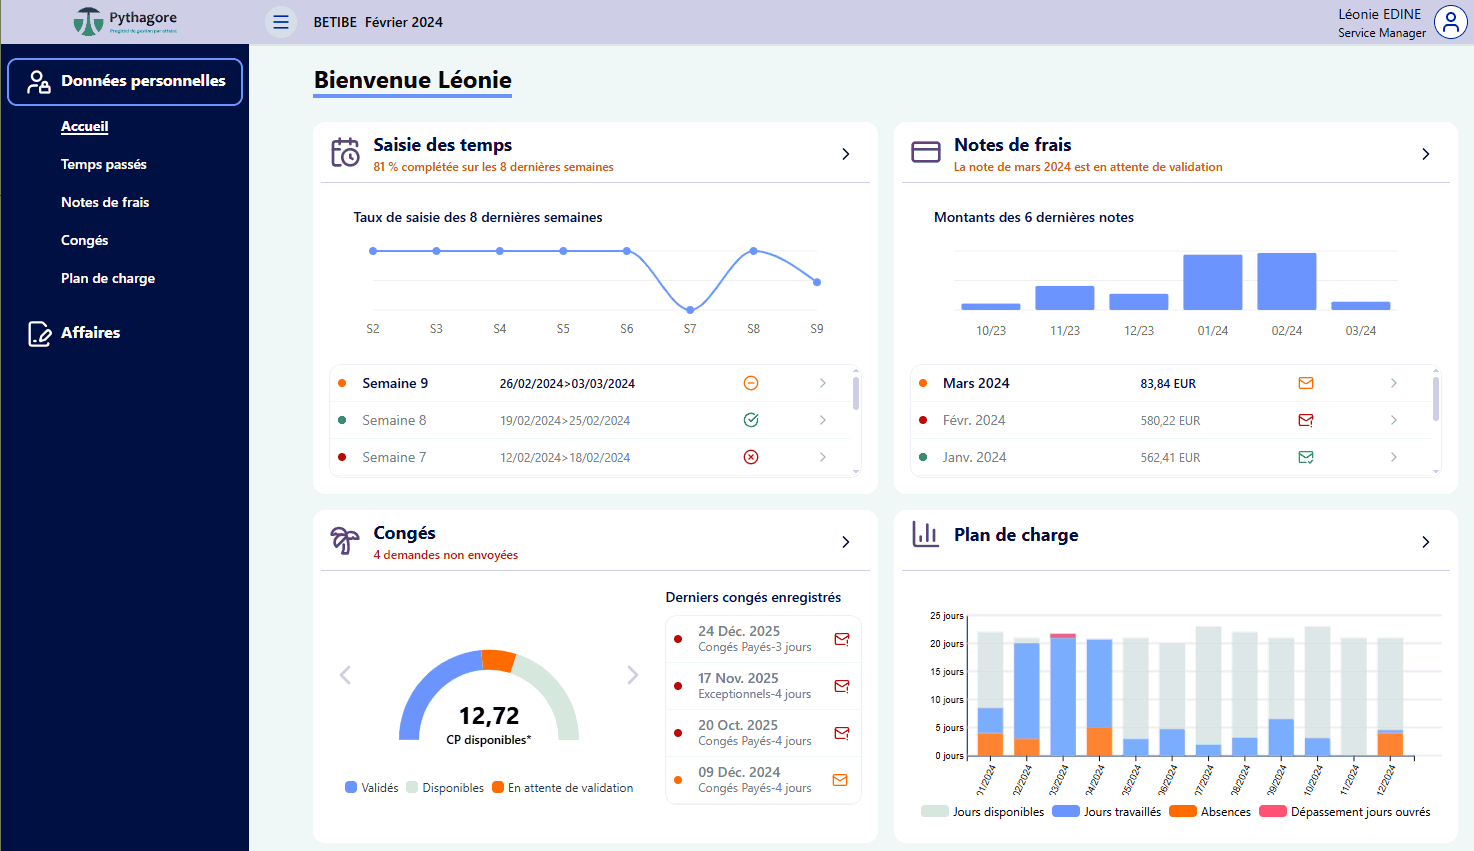This screenshot has width=1474, height=851.
Task: Click next arrow on the congés gauge
Action: tap(632, 675)
